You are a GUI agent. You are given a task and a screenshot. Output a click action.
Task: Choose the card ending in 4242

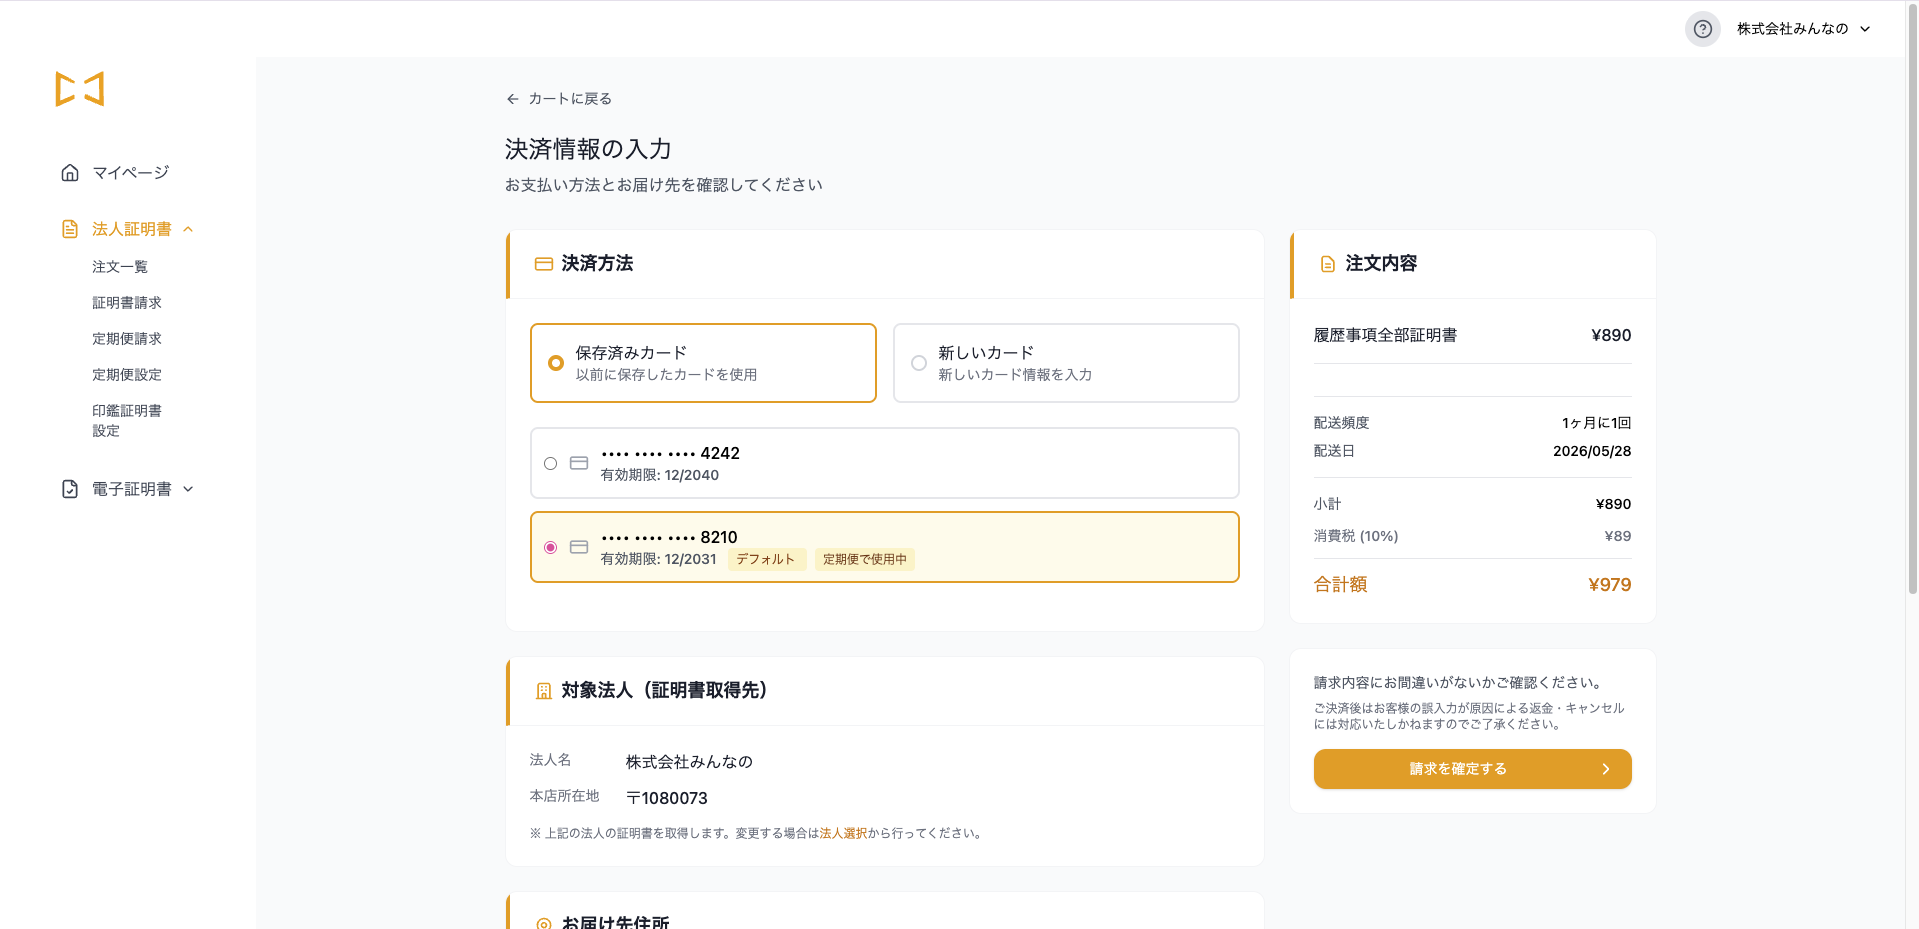(885, 463)
